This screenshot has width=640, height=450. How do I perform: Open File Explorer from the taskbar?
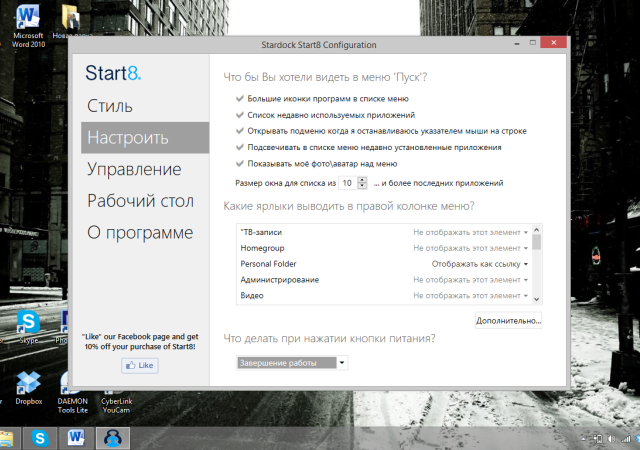7,439
